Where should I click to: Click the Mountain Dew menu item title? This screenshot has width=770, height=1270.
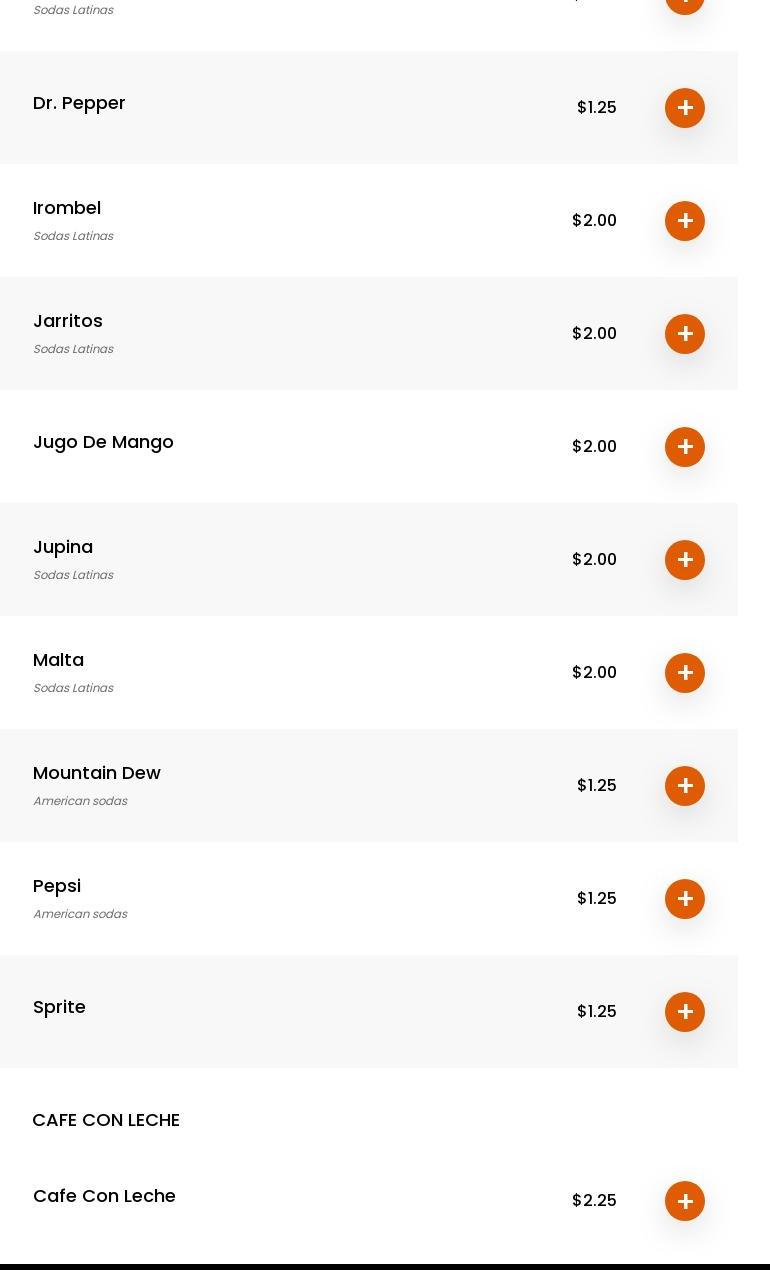(x=97, y=773)
